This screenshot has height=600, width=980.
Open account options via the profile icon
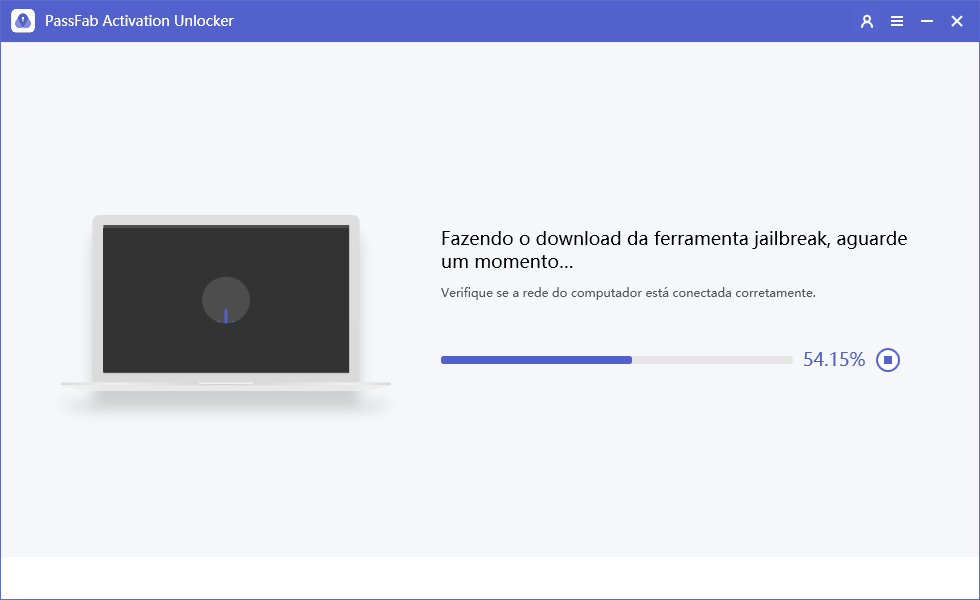866,20
